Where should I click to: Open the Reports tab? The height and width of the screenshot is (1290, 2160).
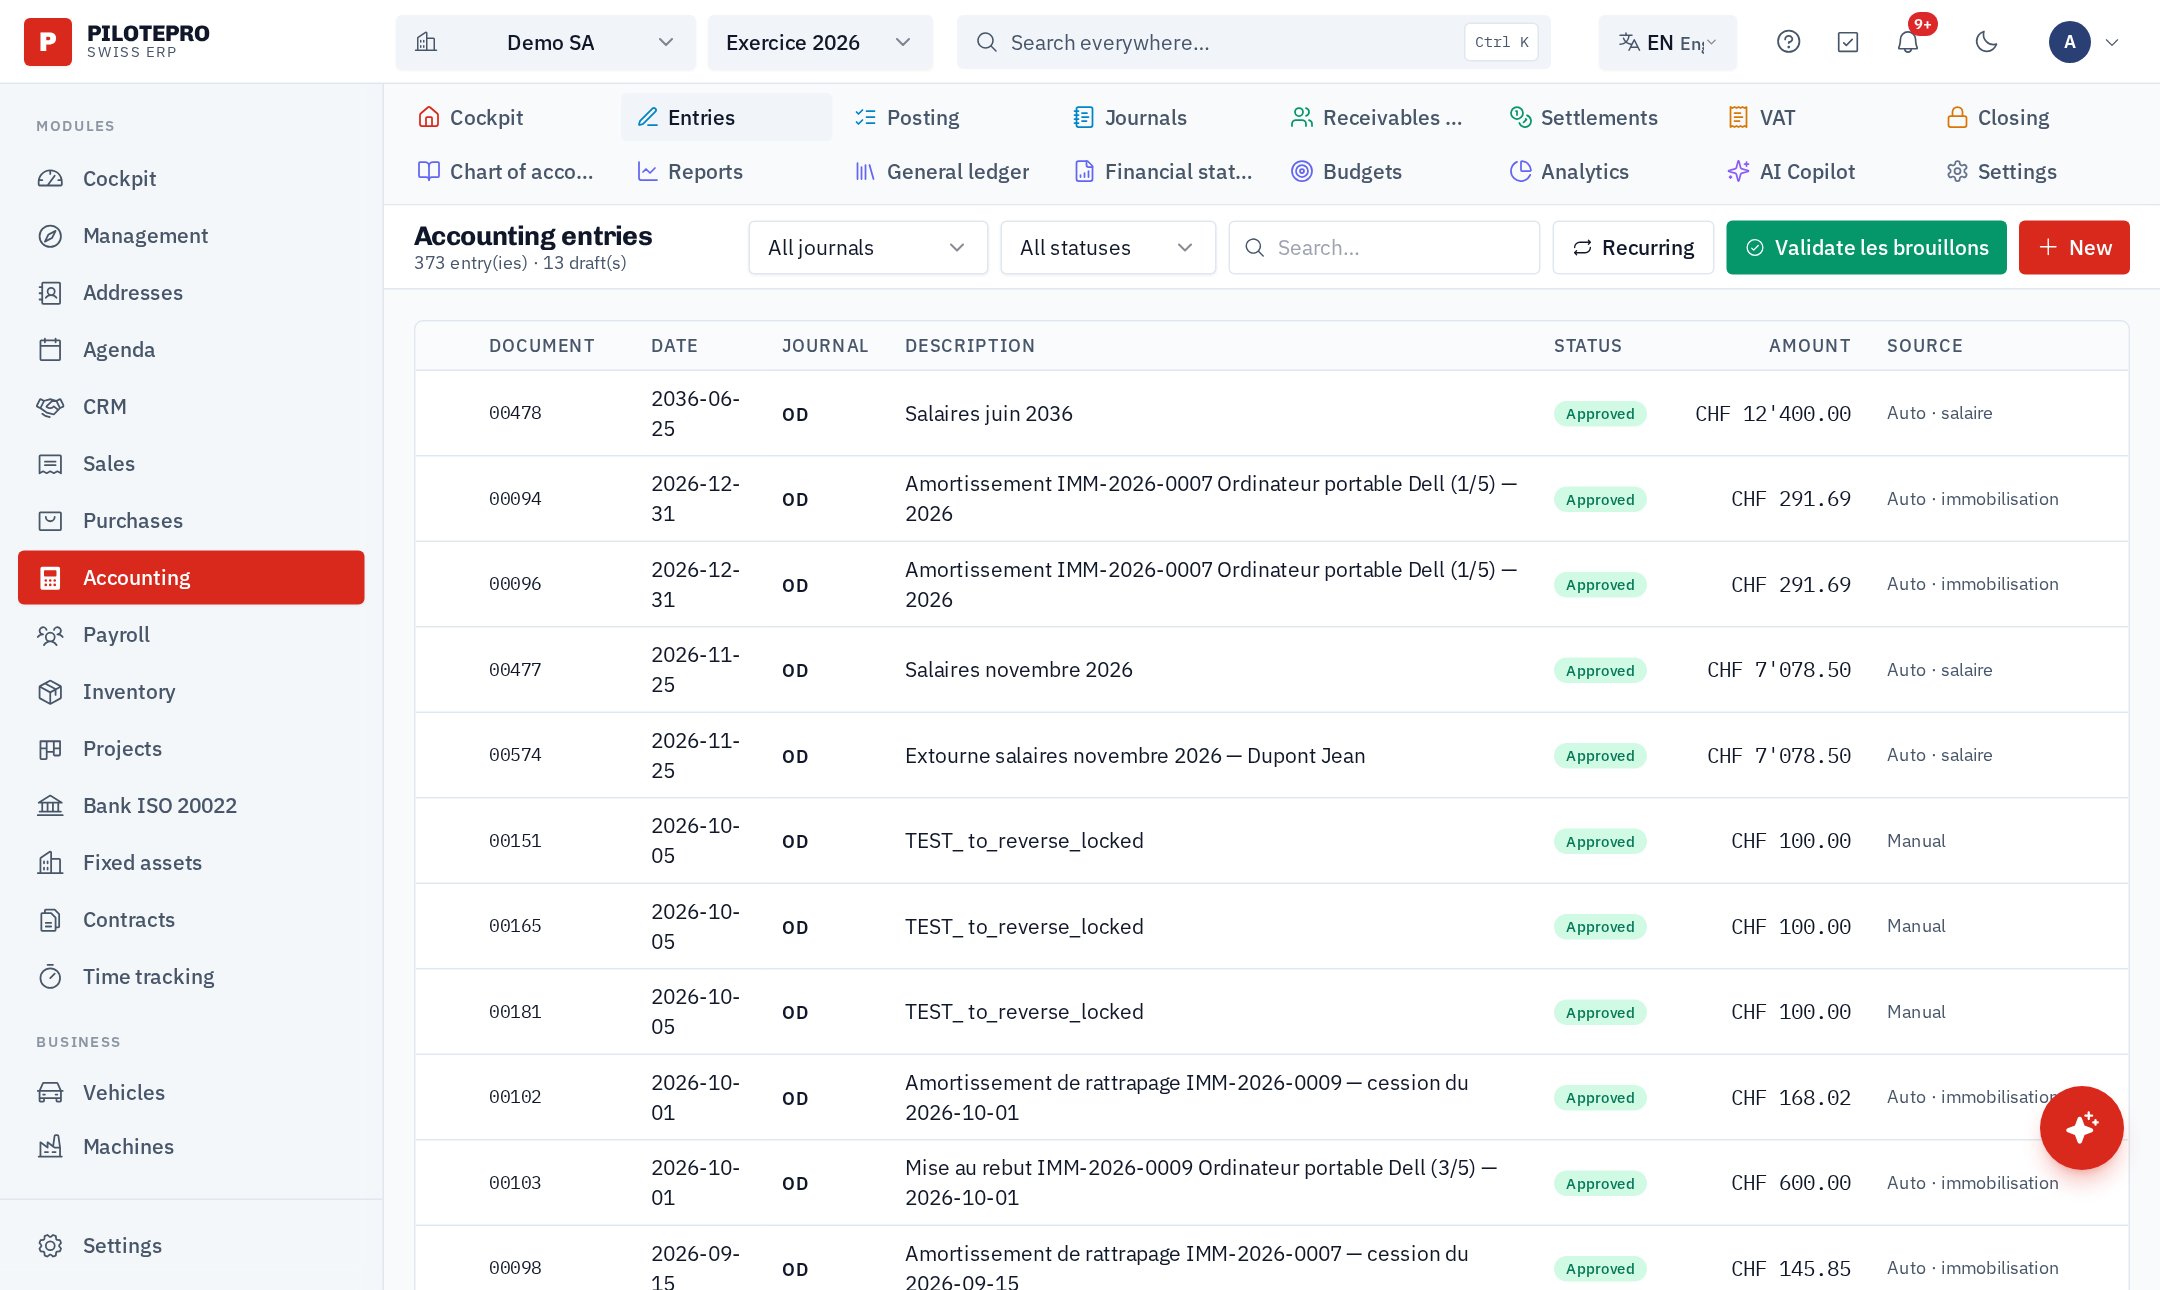(x=726, y=171)
